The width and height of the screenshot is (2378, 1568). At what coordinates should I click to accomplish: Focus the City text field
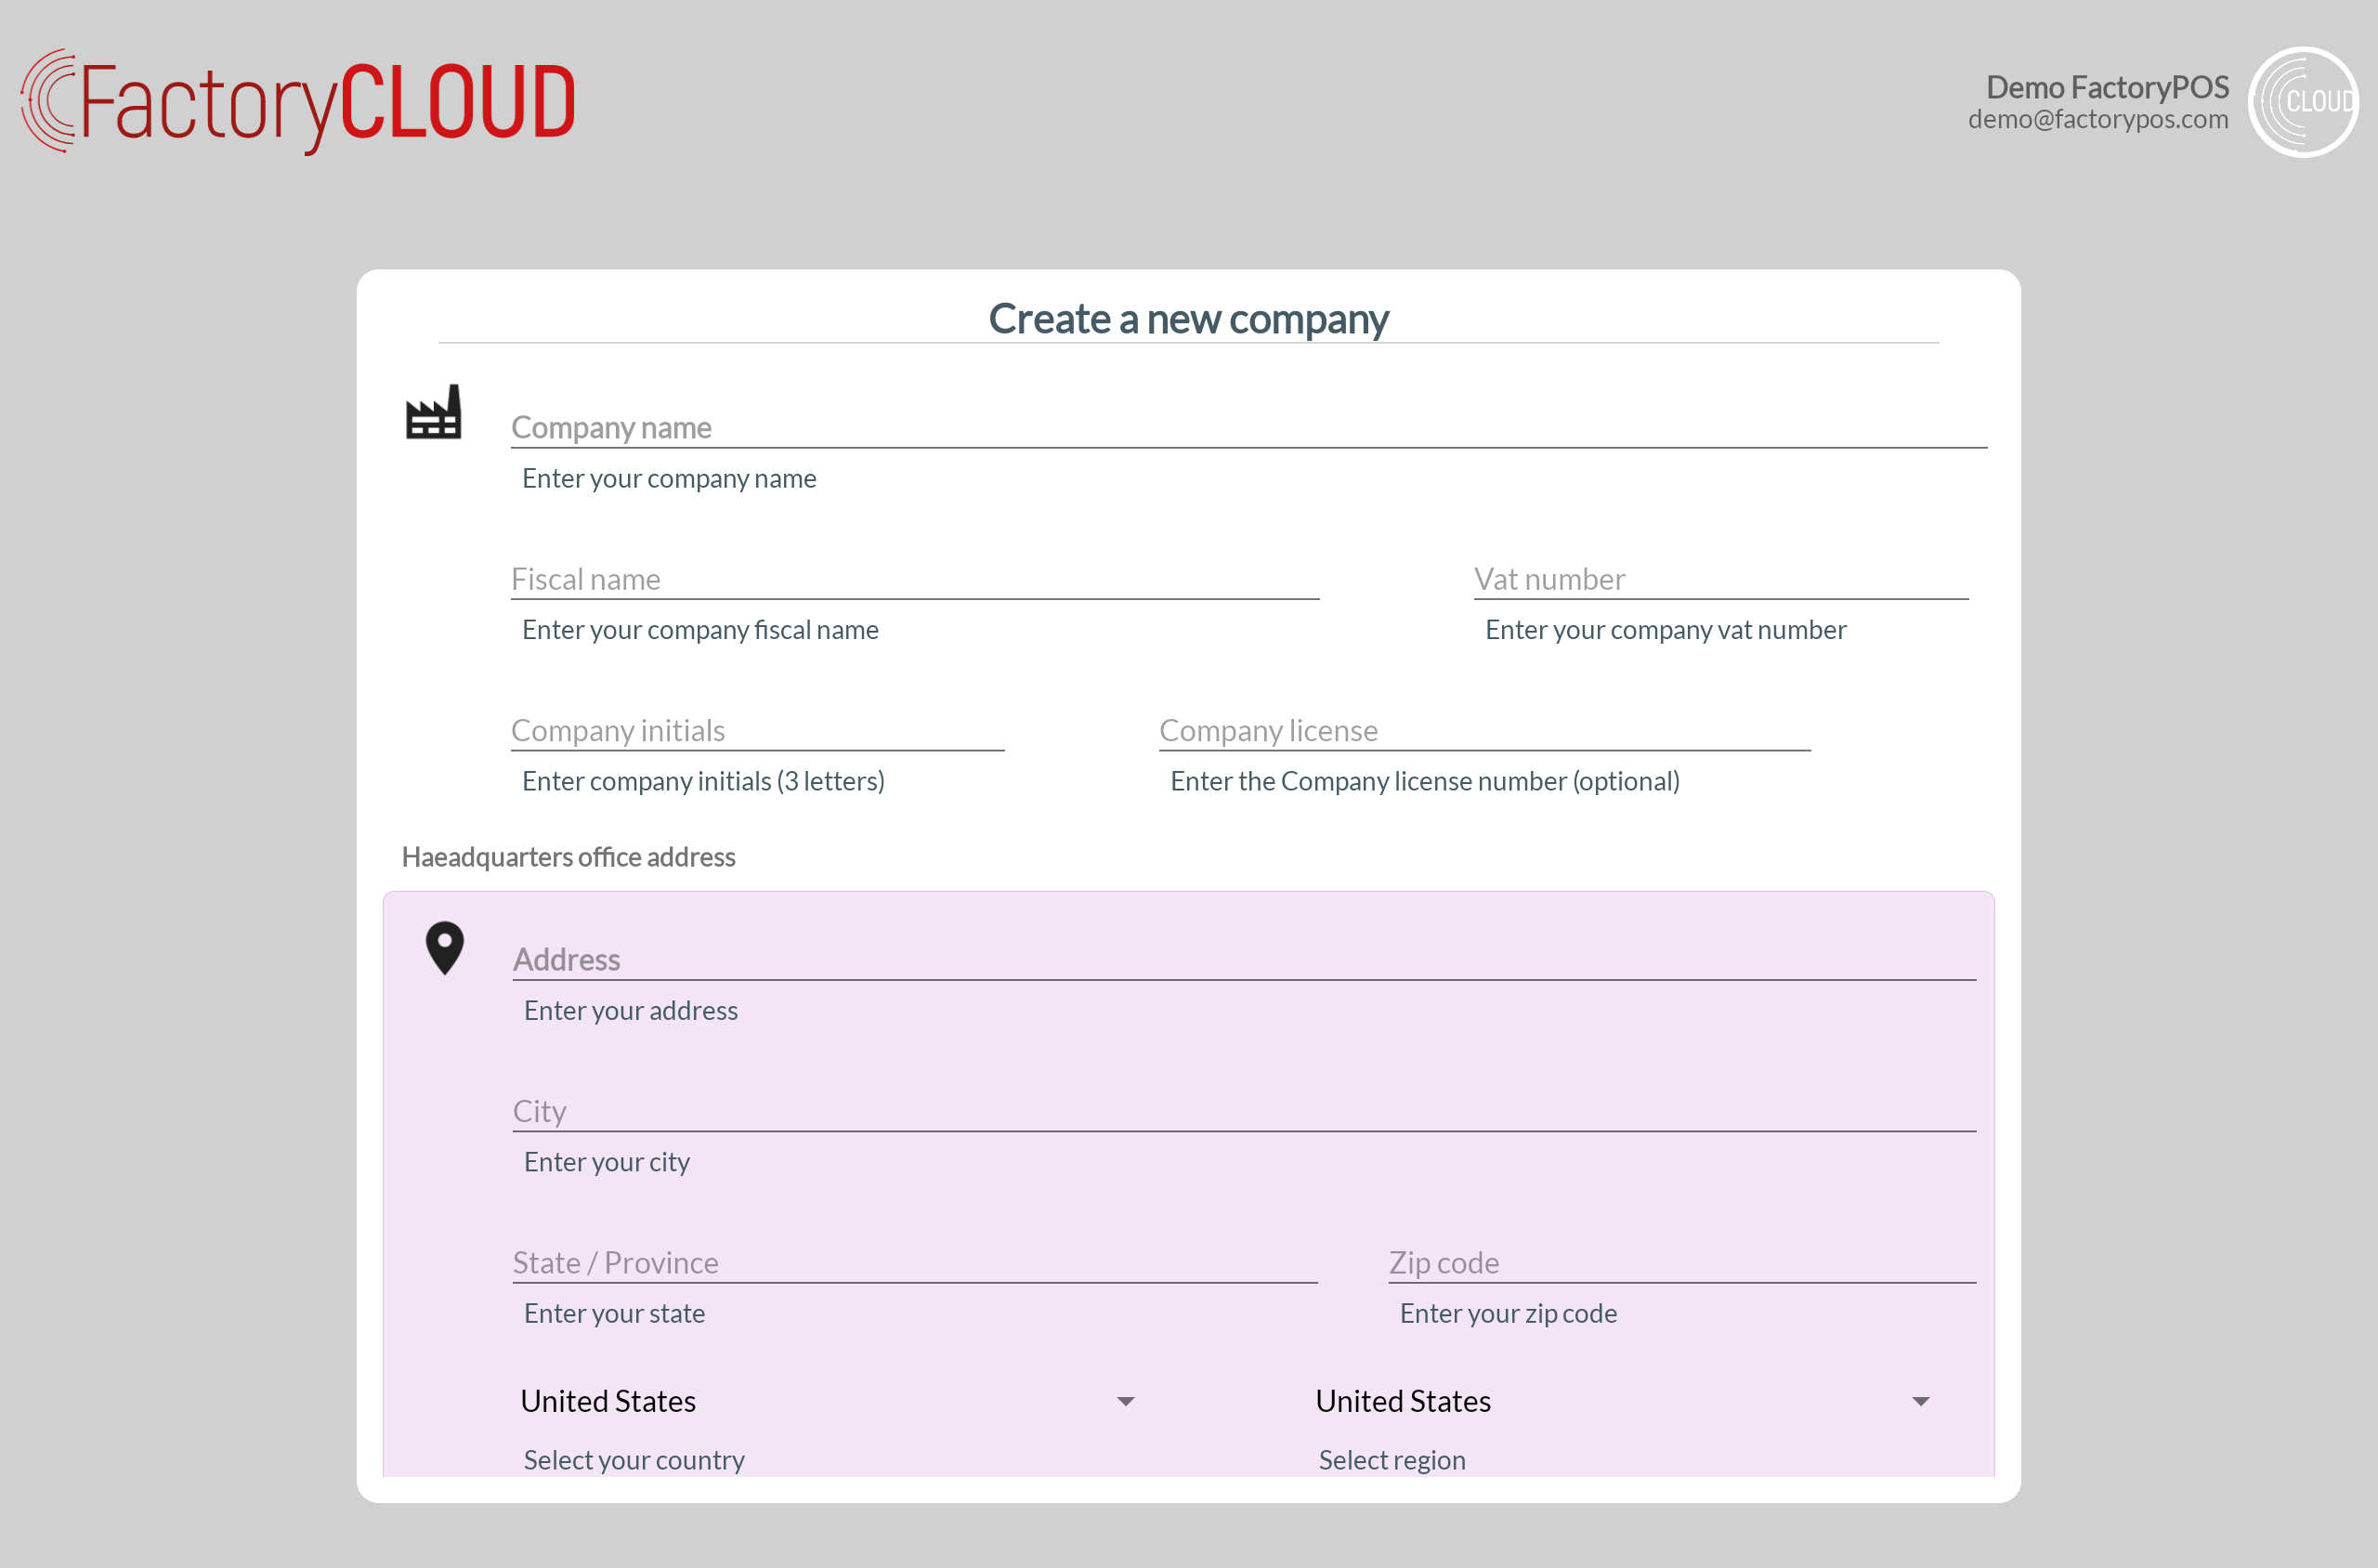tap(1243, 1112)
